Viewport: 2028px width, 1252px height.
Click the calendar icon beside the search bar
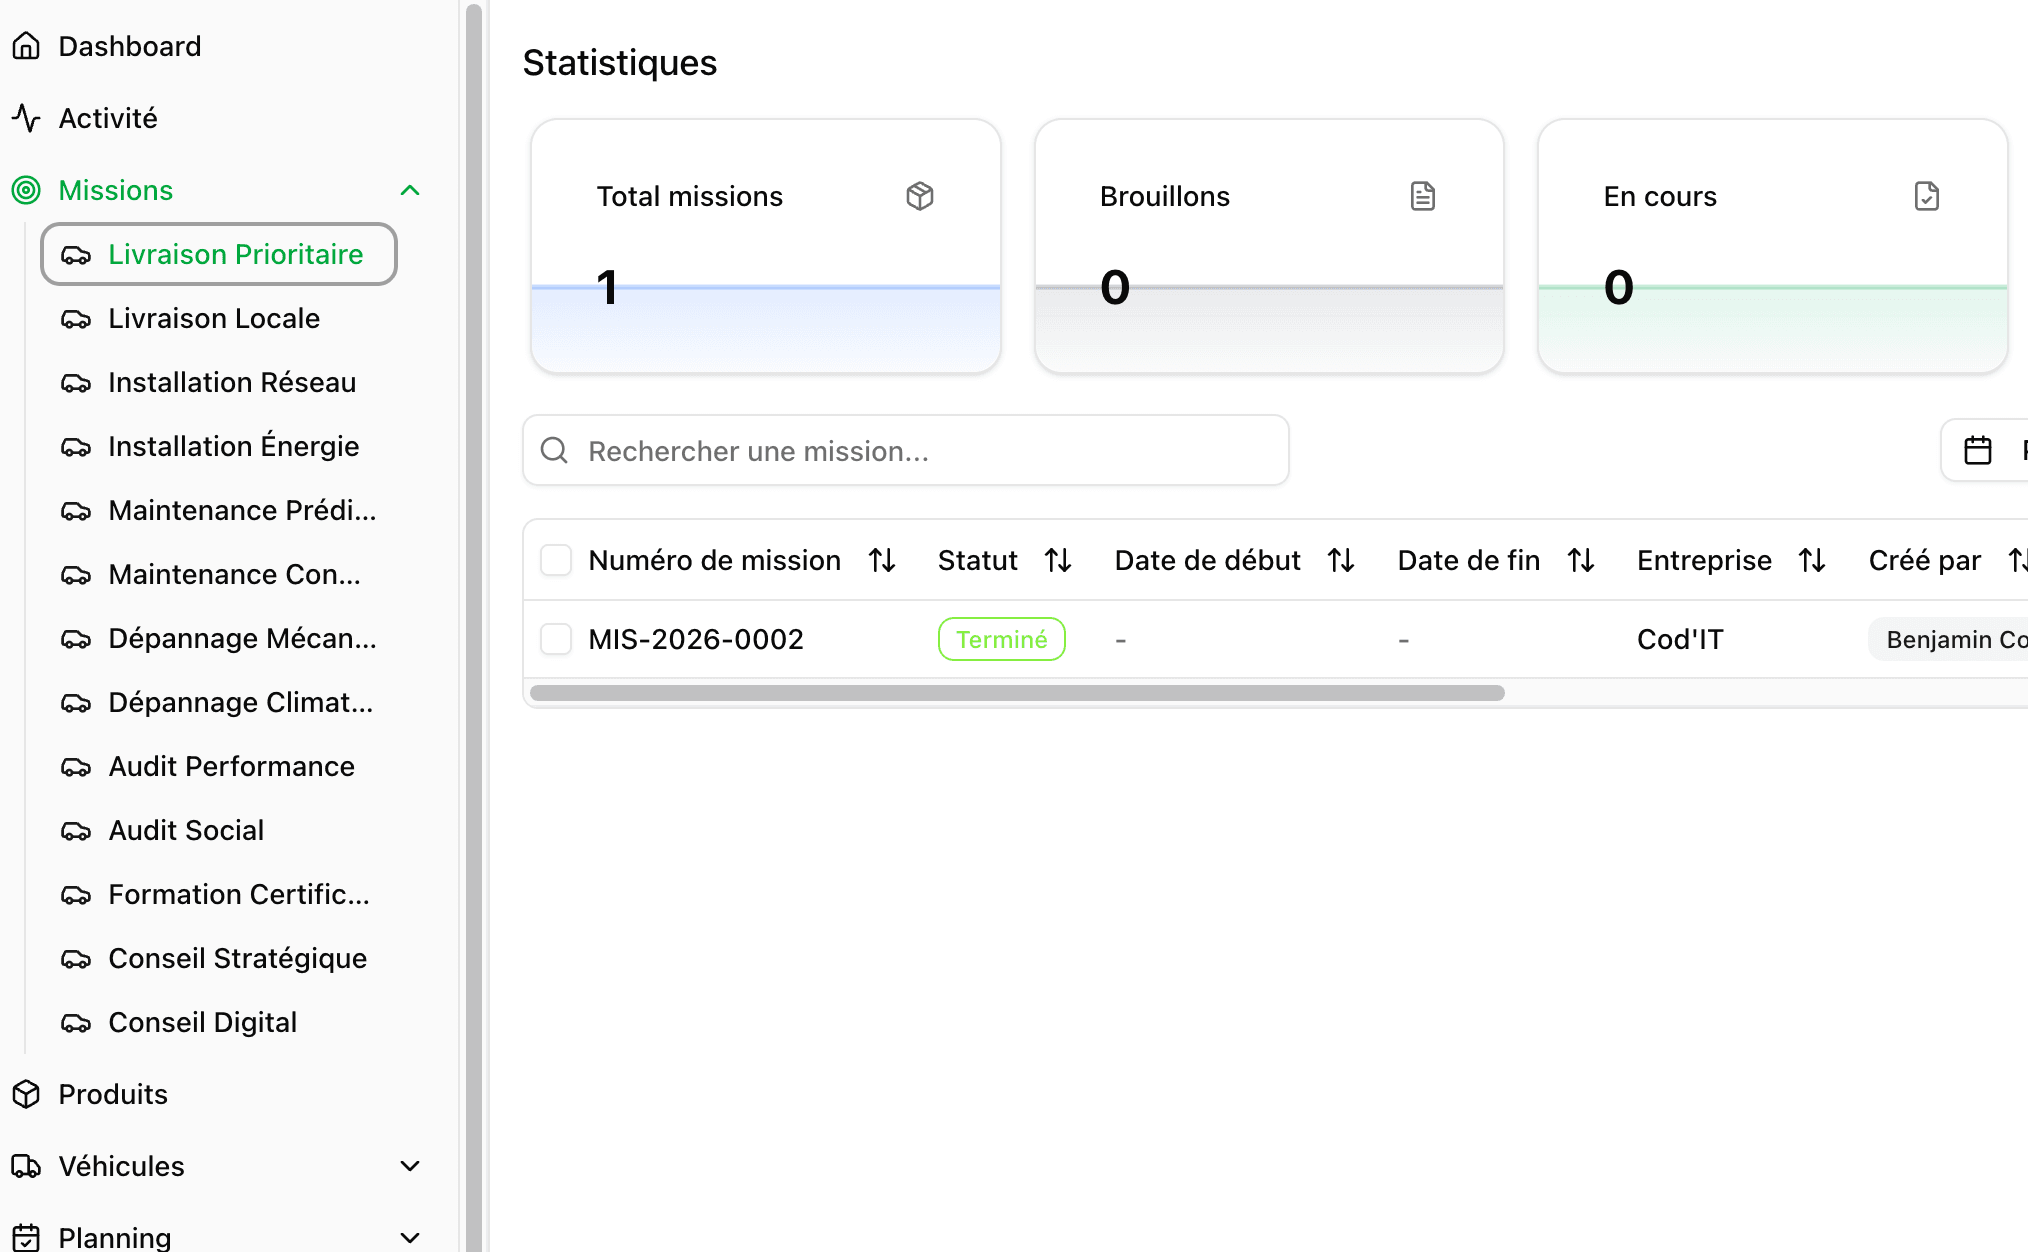pos(1977,451)
